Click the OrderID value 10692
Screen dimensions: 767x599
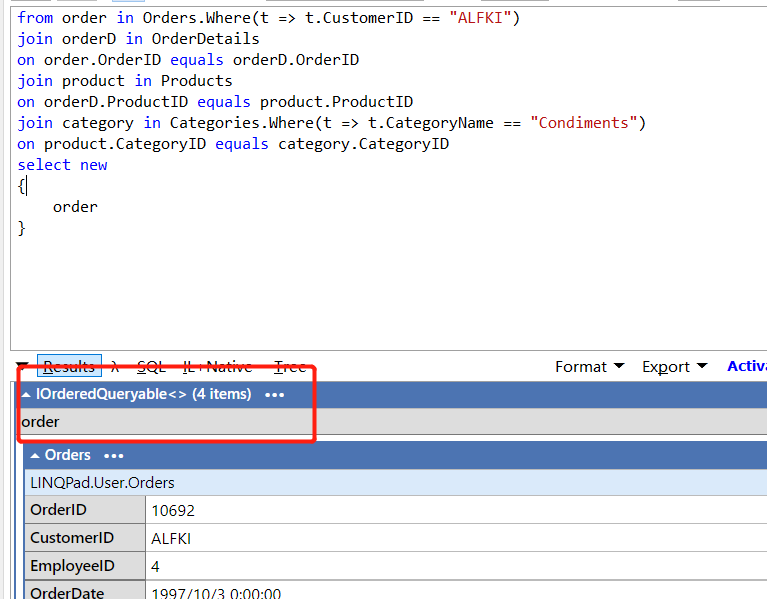point(173,510)
